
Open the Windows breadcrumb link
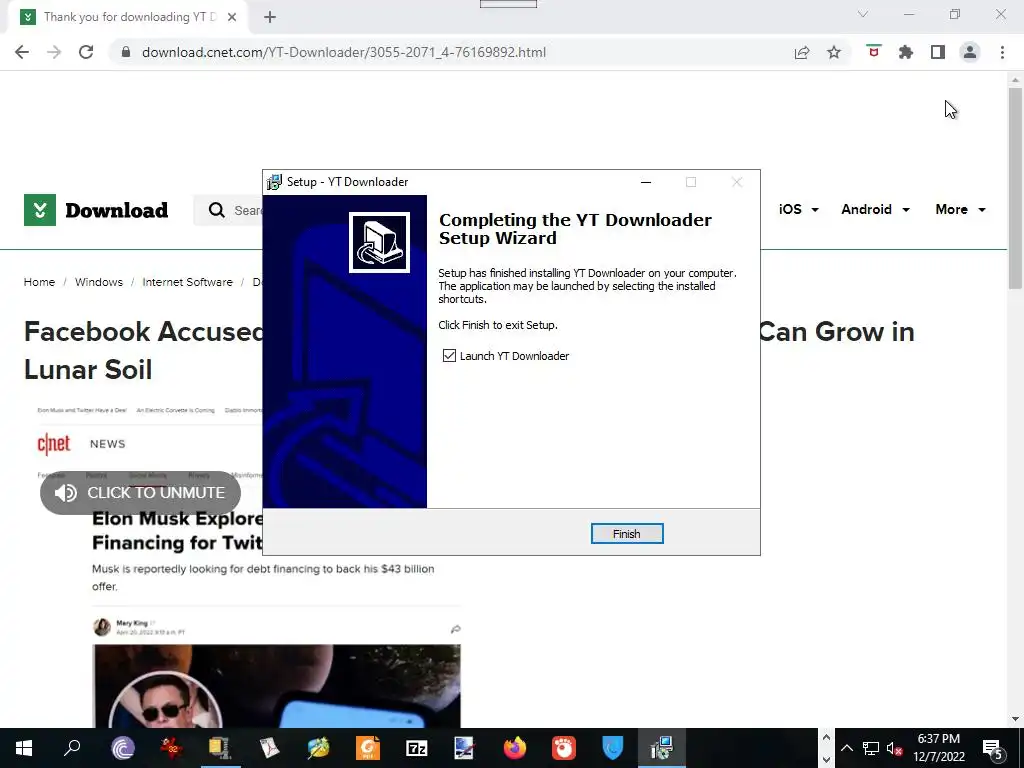click(99, 282)
